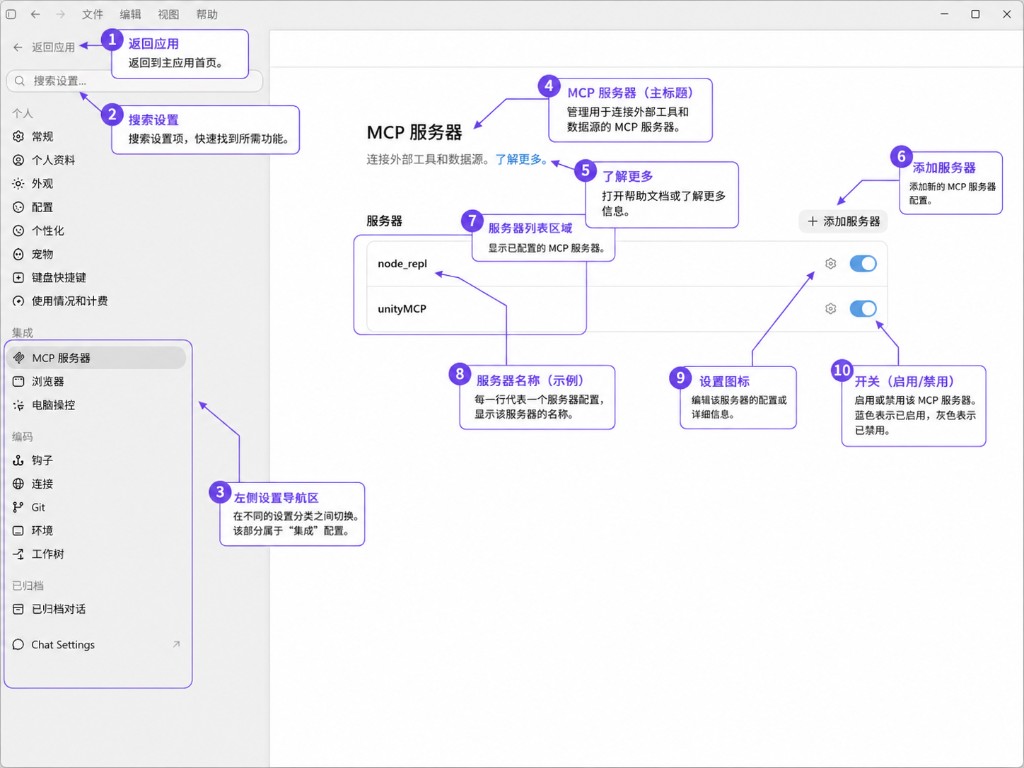This screenshot has width=1024, height=768.
Task: Click the 键盘快捷键 icon
Action: 18,278
